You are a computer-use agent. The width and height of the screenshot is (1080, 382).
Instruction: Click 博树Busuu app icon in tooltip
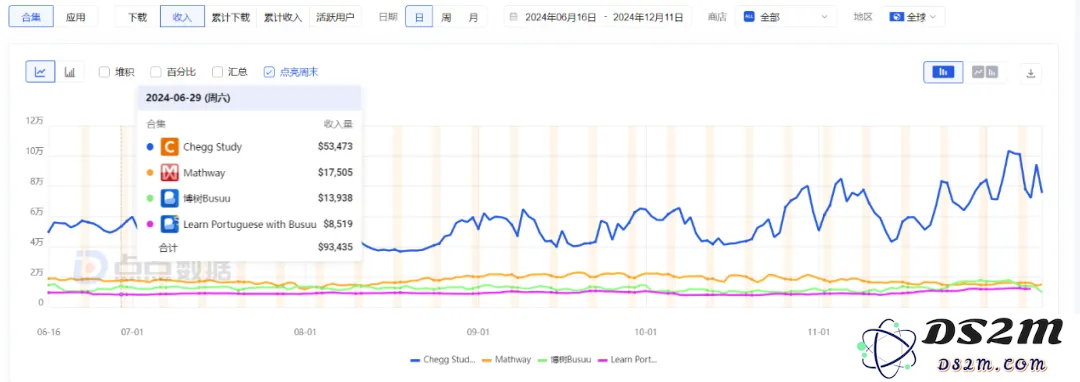pyautogui.click(x=169, y=198)
